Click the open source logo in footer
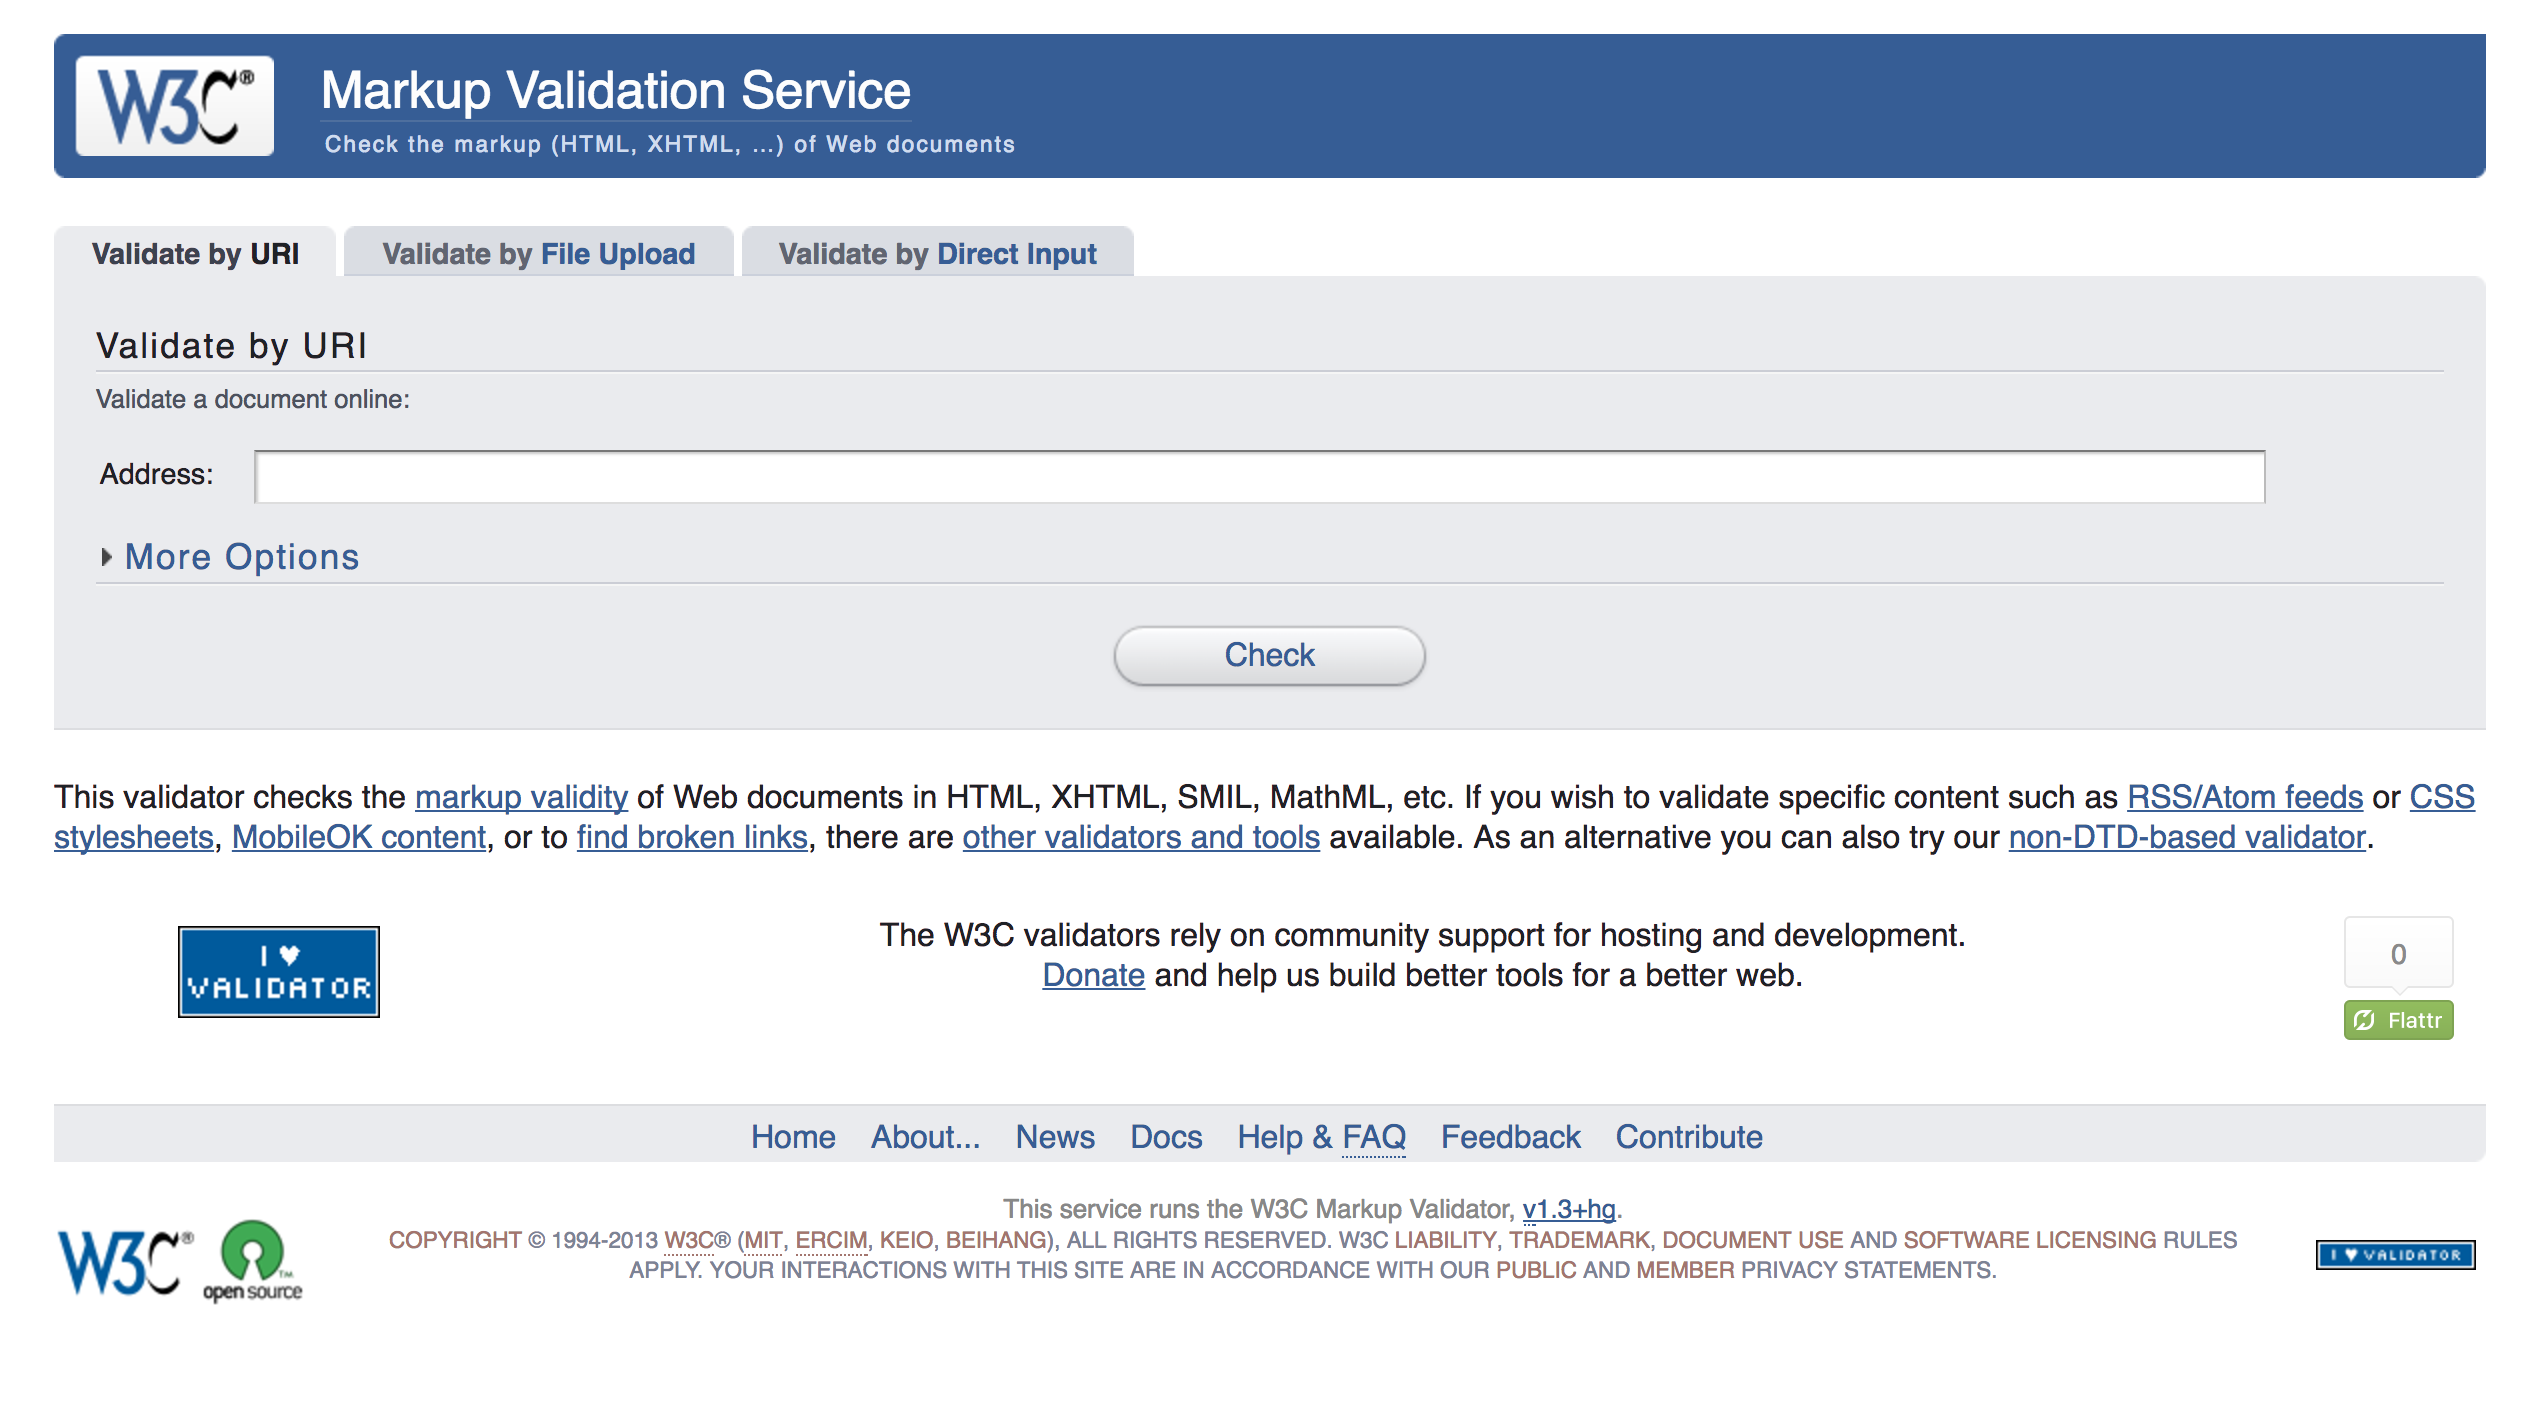Image resolution: width=2530 pixels, height=1408 pixels. click(253, 1260)
